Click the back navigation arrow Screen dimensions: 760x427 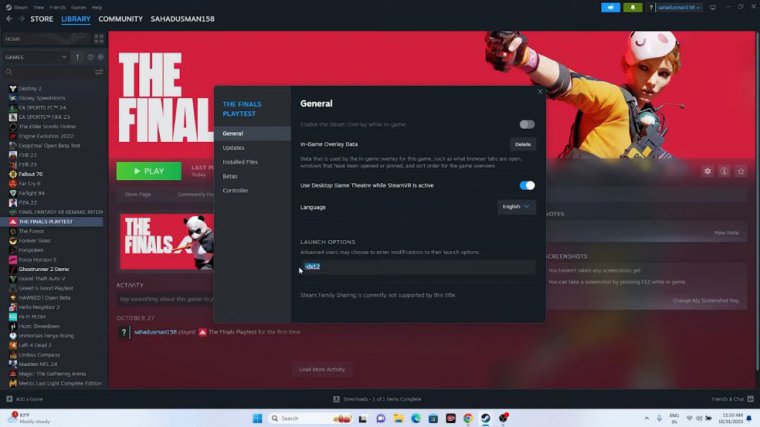tap(8, 18)
